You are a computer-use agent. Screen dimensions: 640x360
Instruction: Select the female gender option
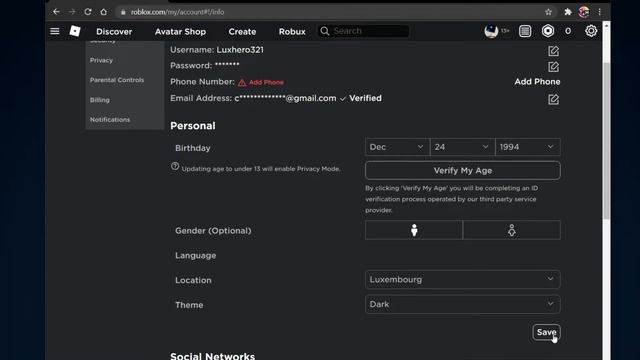(x=512, y=230)
